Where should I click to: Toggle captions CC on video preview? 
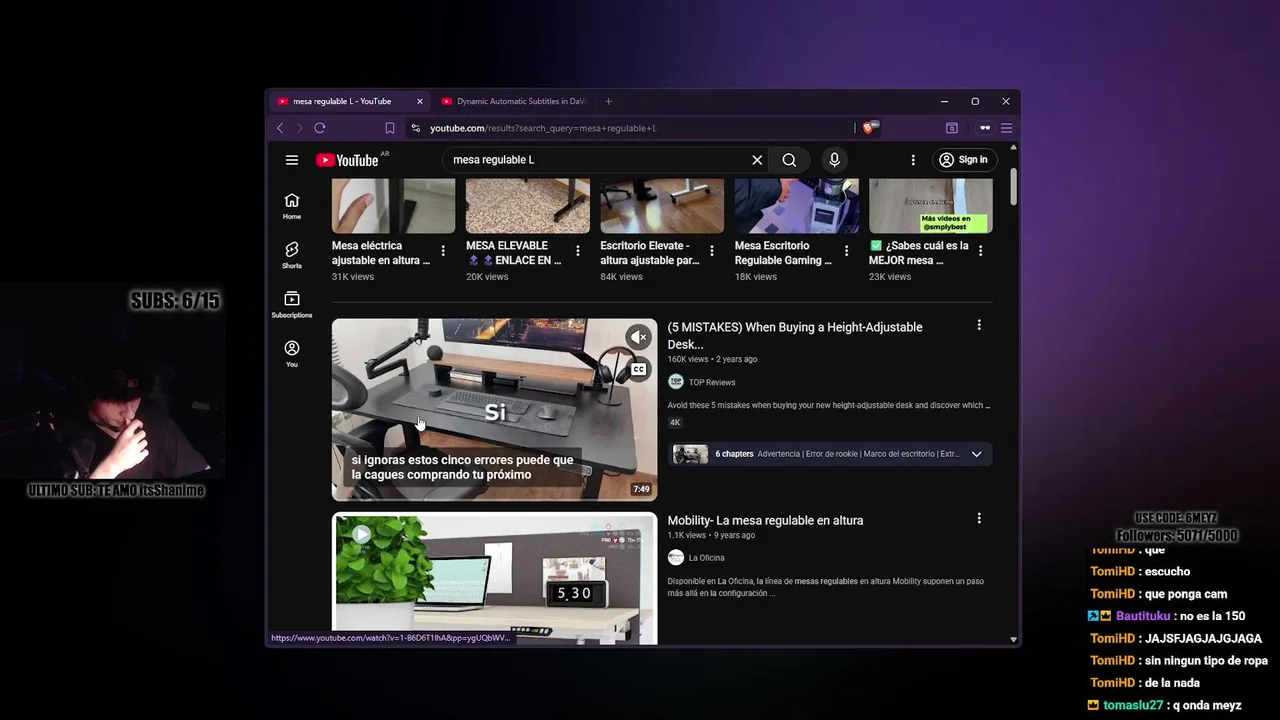click(x=638, y=370)
